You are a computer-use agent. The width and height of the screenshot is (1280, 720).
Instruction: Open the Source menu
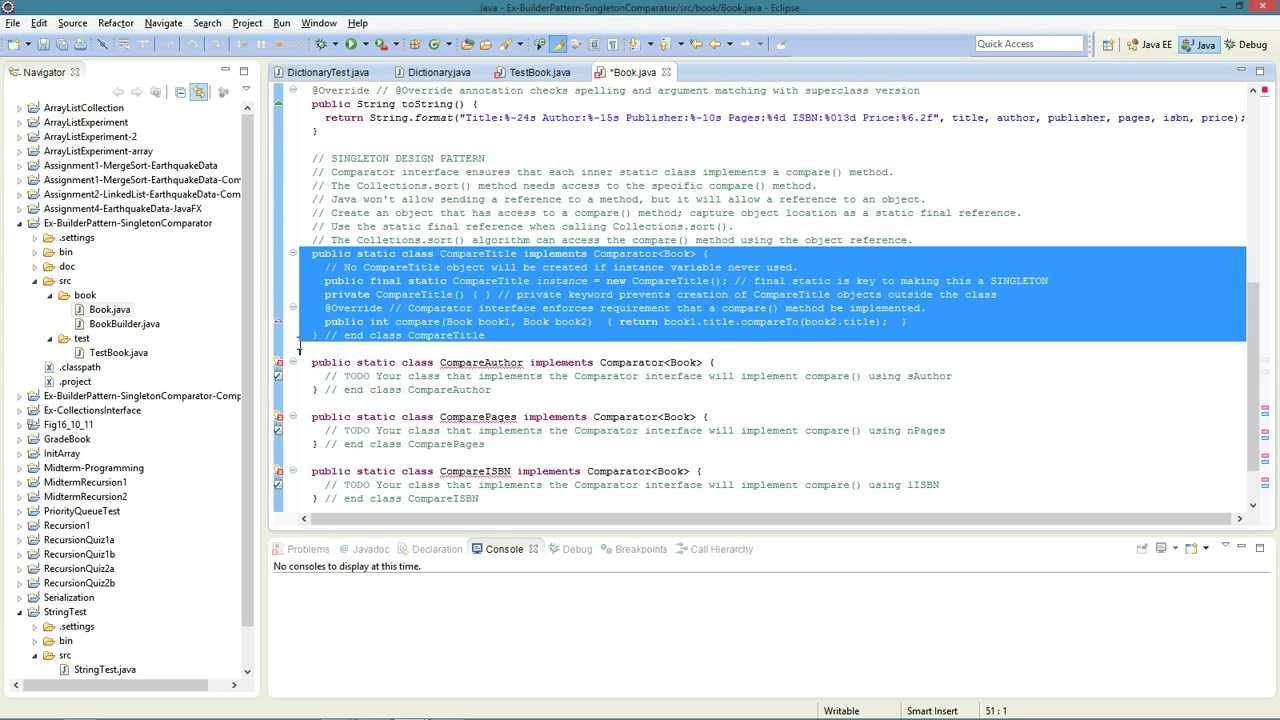pyautogui.click(x=72, y=22)
